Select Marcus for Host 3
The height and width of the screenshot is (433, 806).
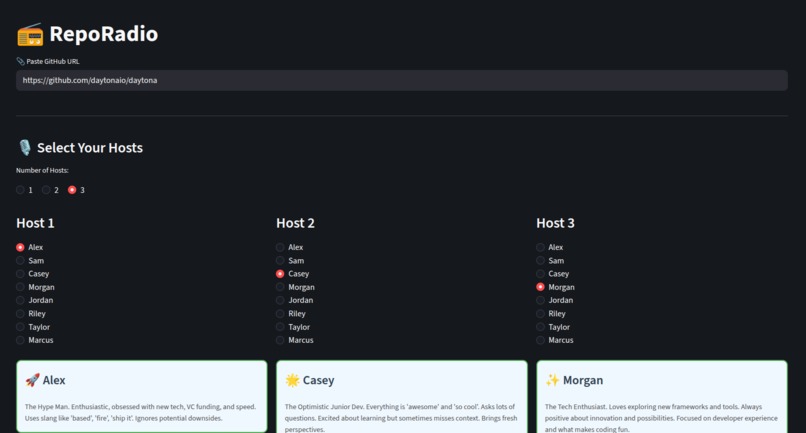tap(555, 340)
